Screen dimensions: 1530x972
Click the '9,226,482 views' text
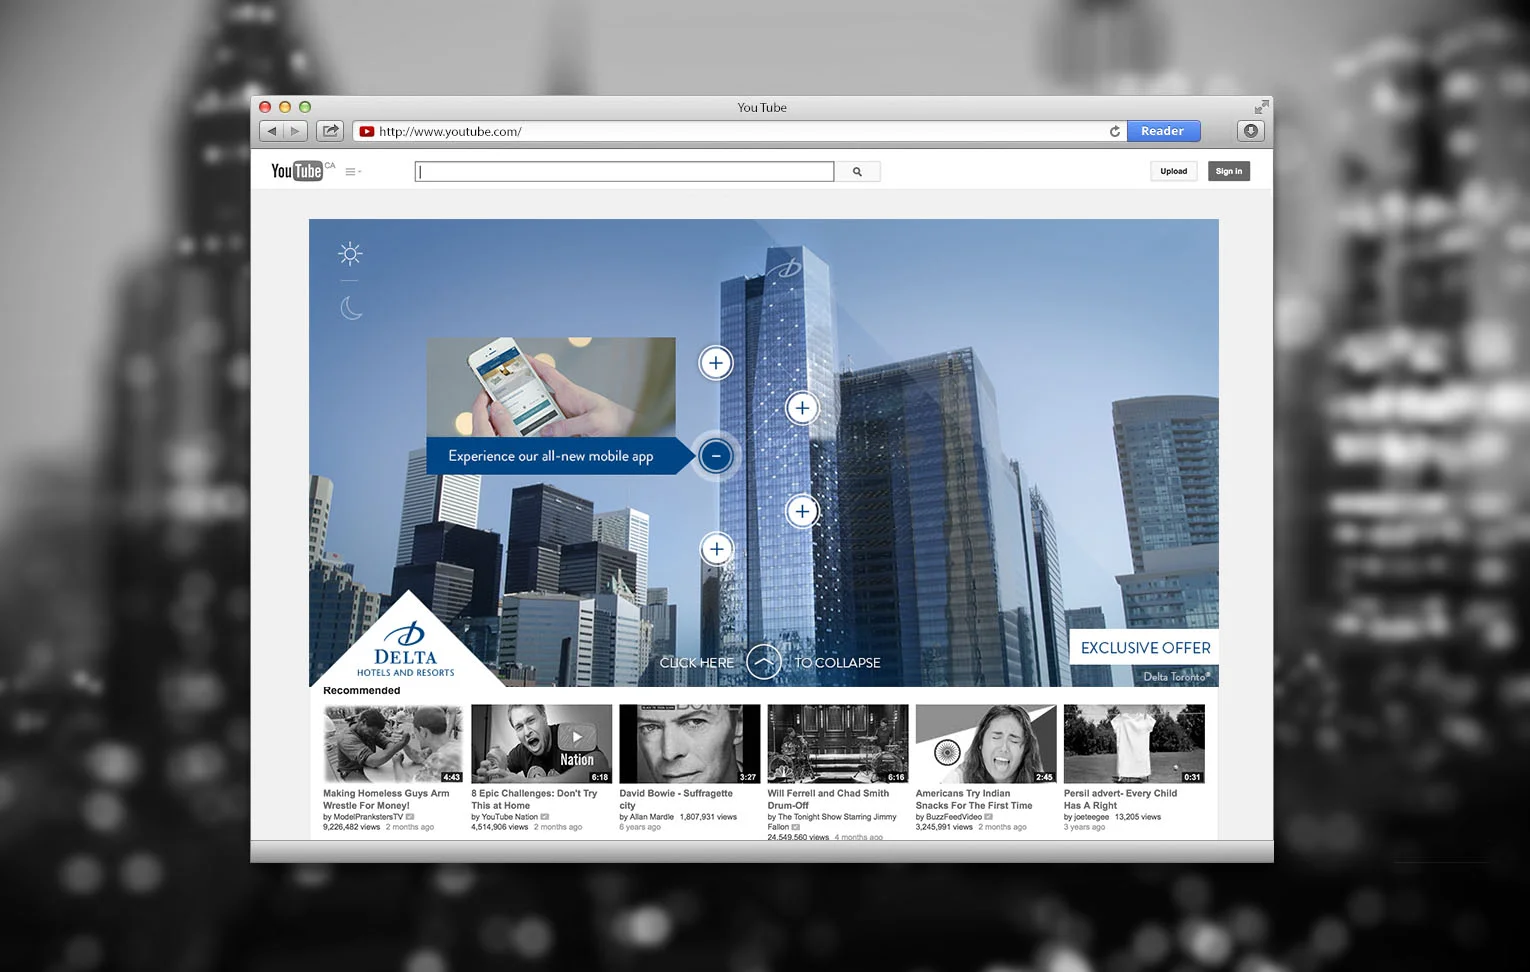[352, 827]
